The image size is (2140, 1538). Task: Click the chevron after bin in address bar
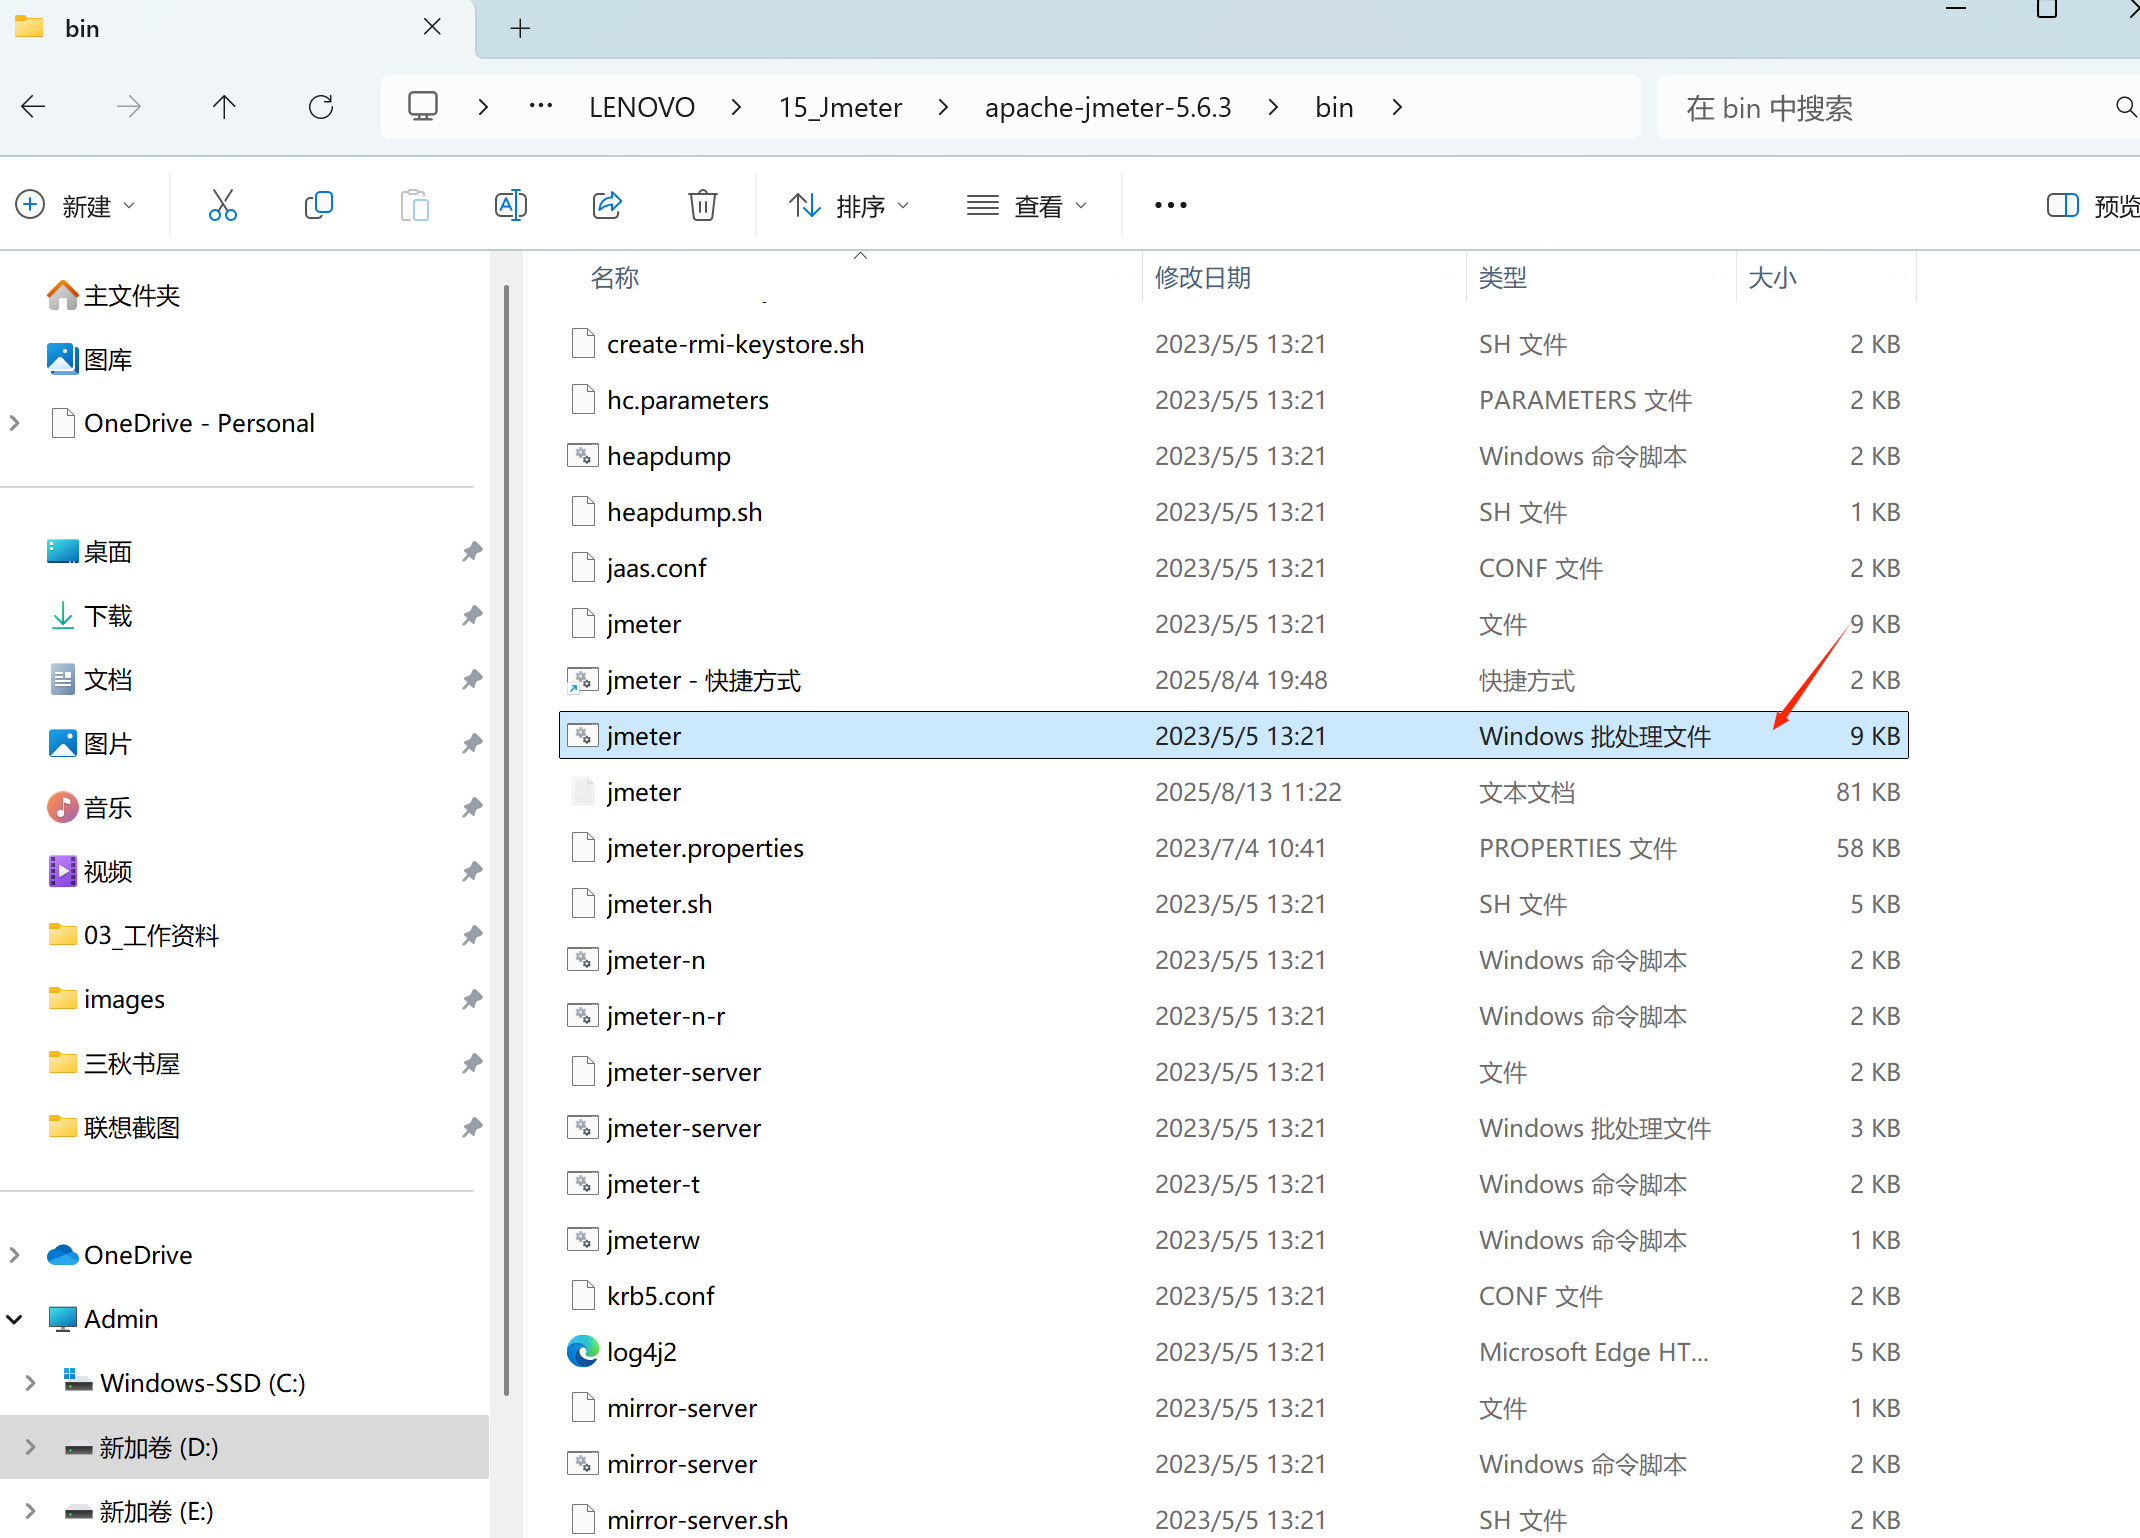click(1397, 107)
